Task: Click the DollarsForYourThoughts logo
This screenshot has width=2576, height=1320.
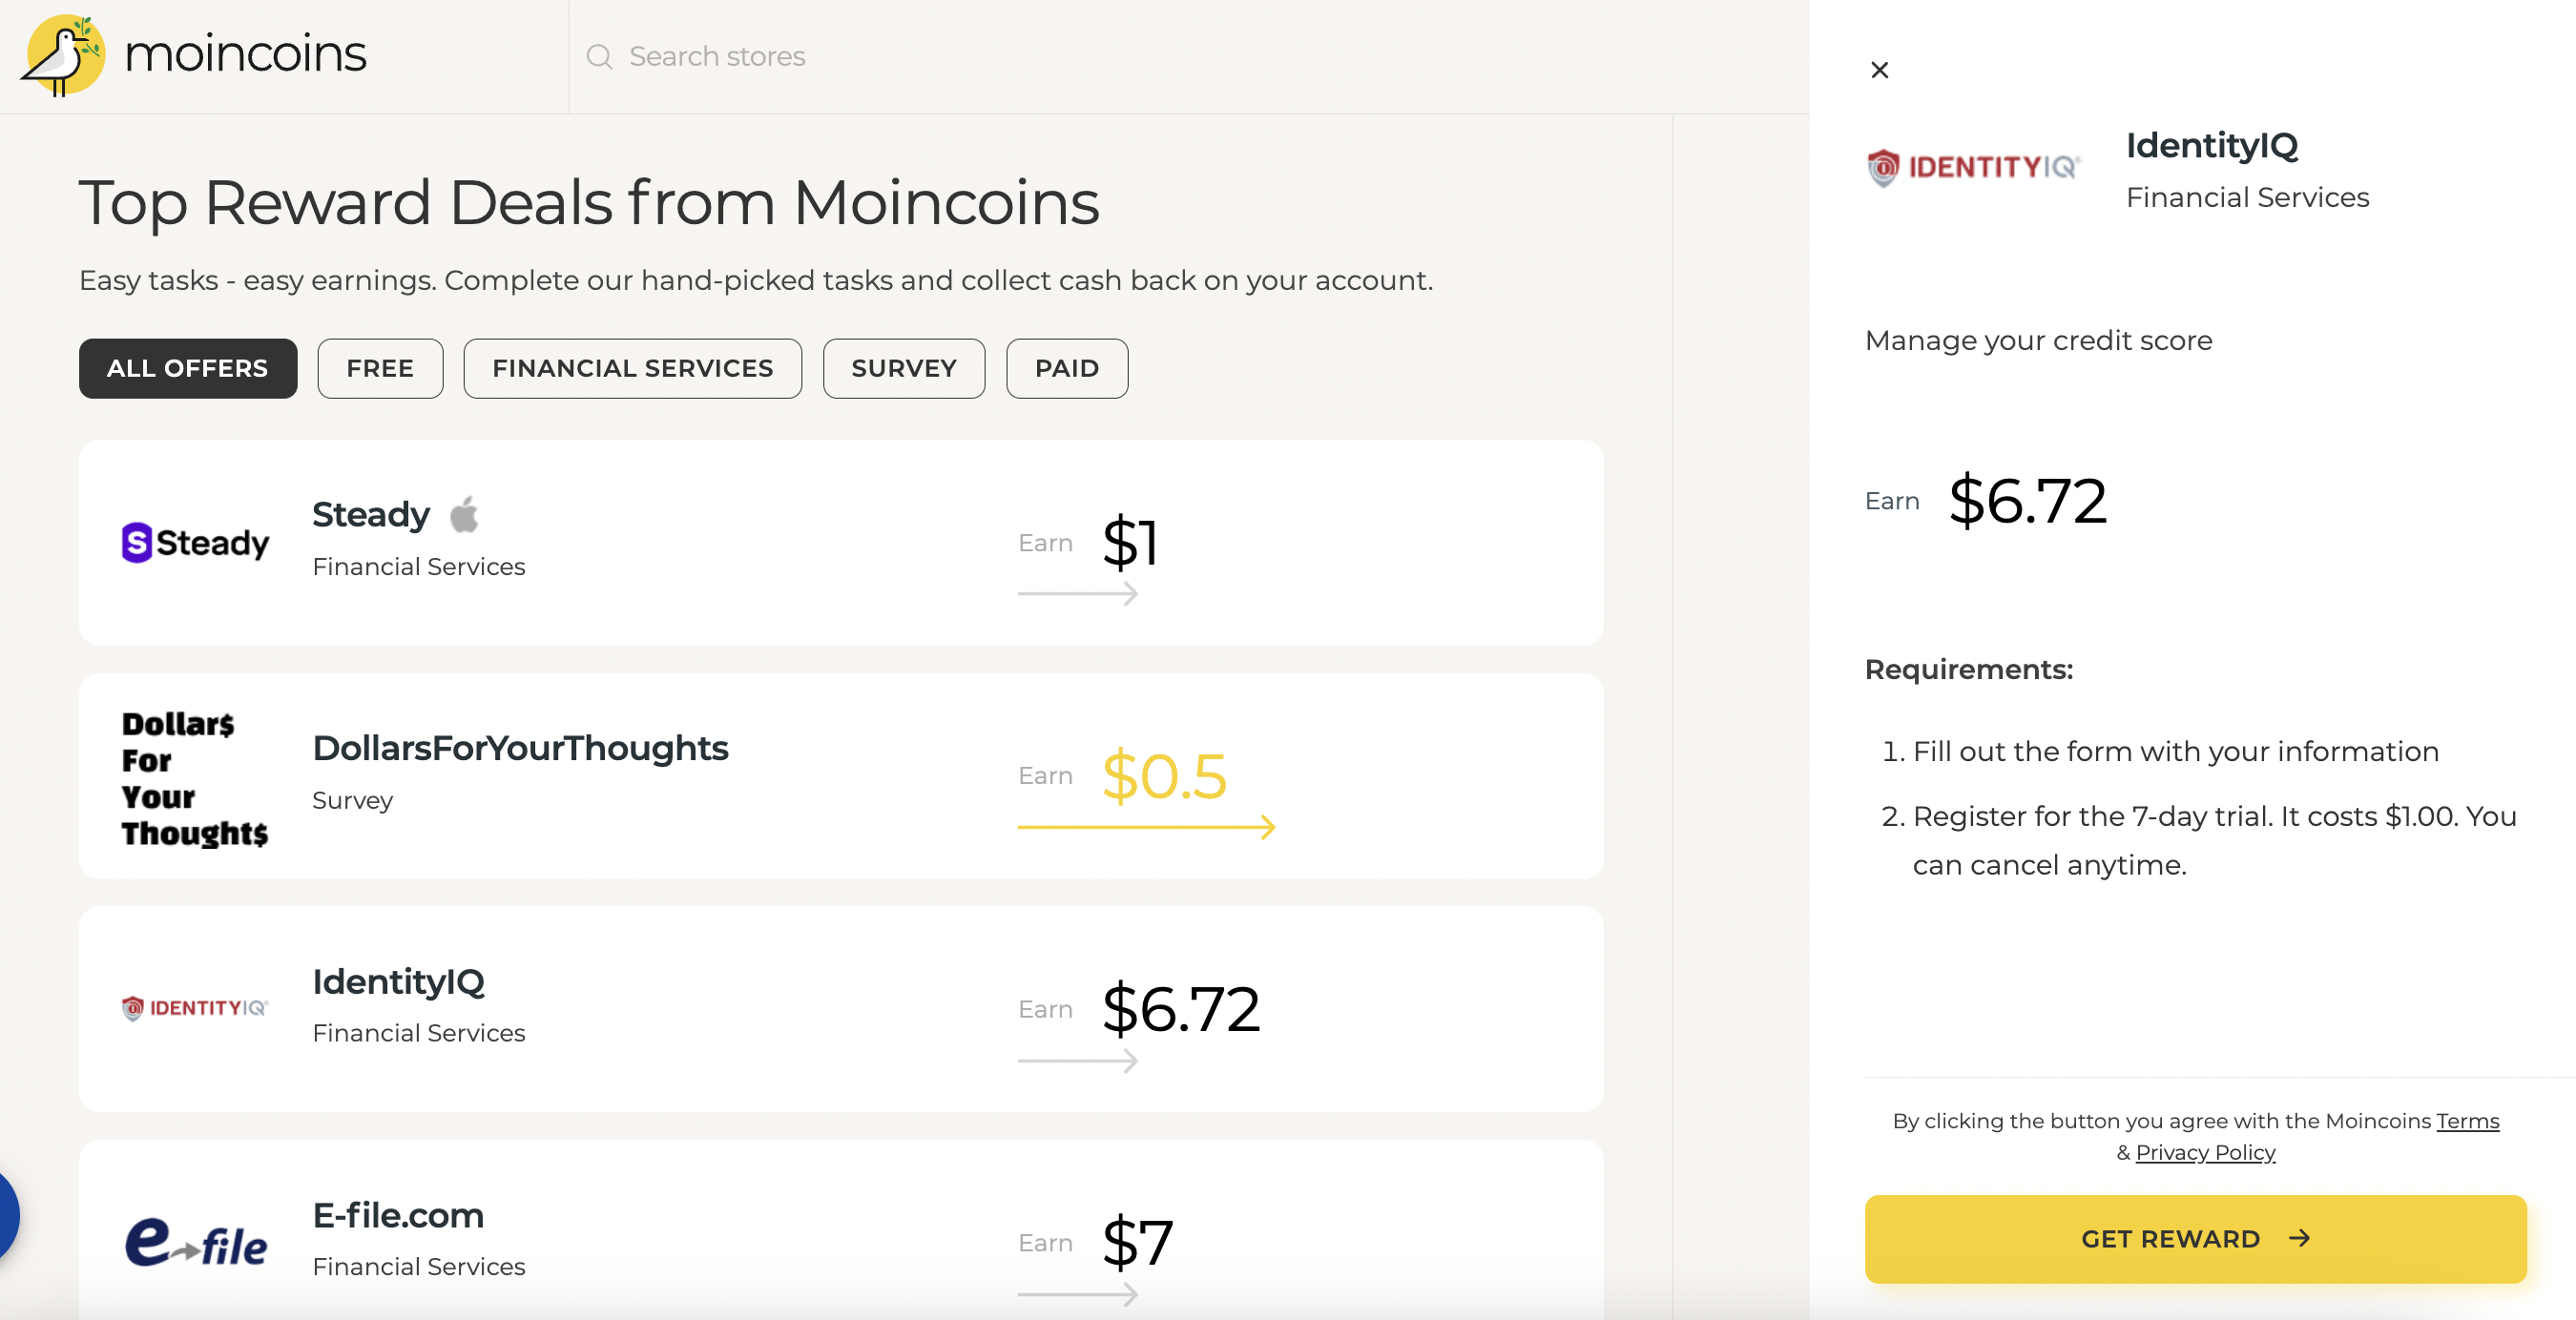Action: click(195, 777)
